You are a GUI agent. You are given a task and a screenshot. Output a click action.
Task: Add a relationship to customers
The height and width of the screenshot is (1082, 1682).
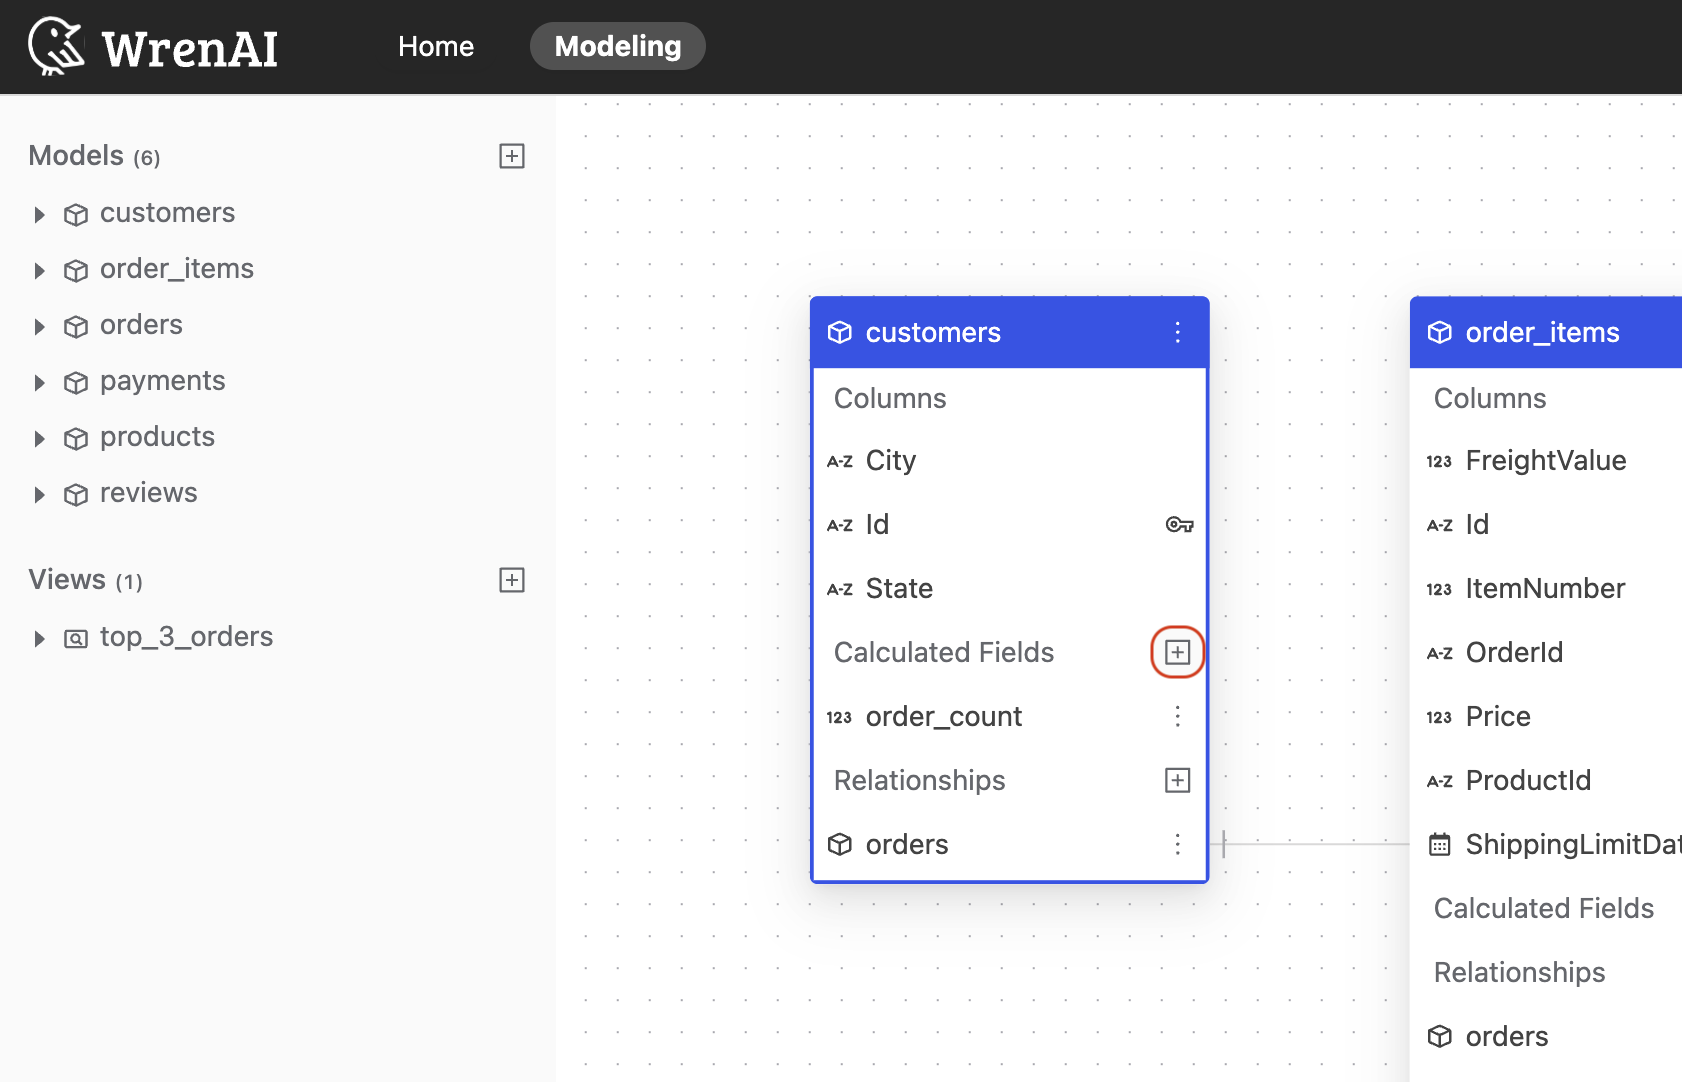[1178, 780]
